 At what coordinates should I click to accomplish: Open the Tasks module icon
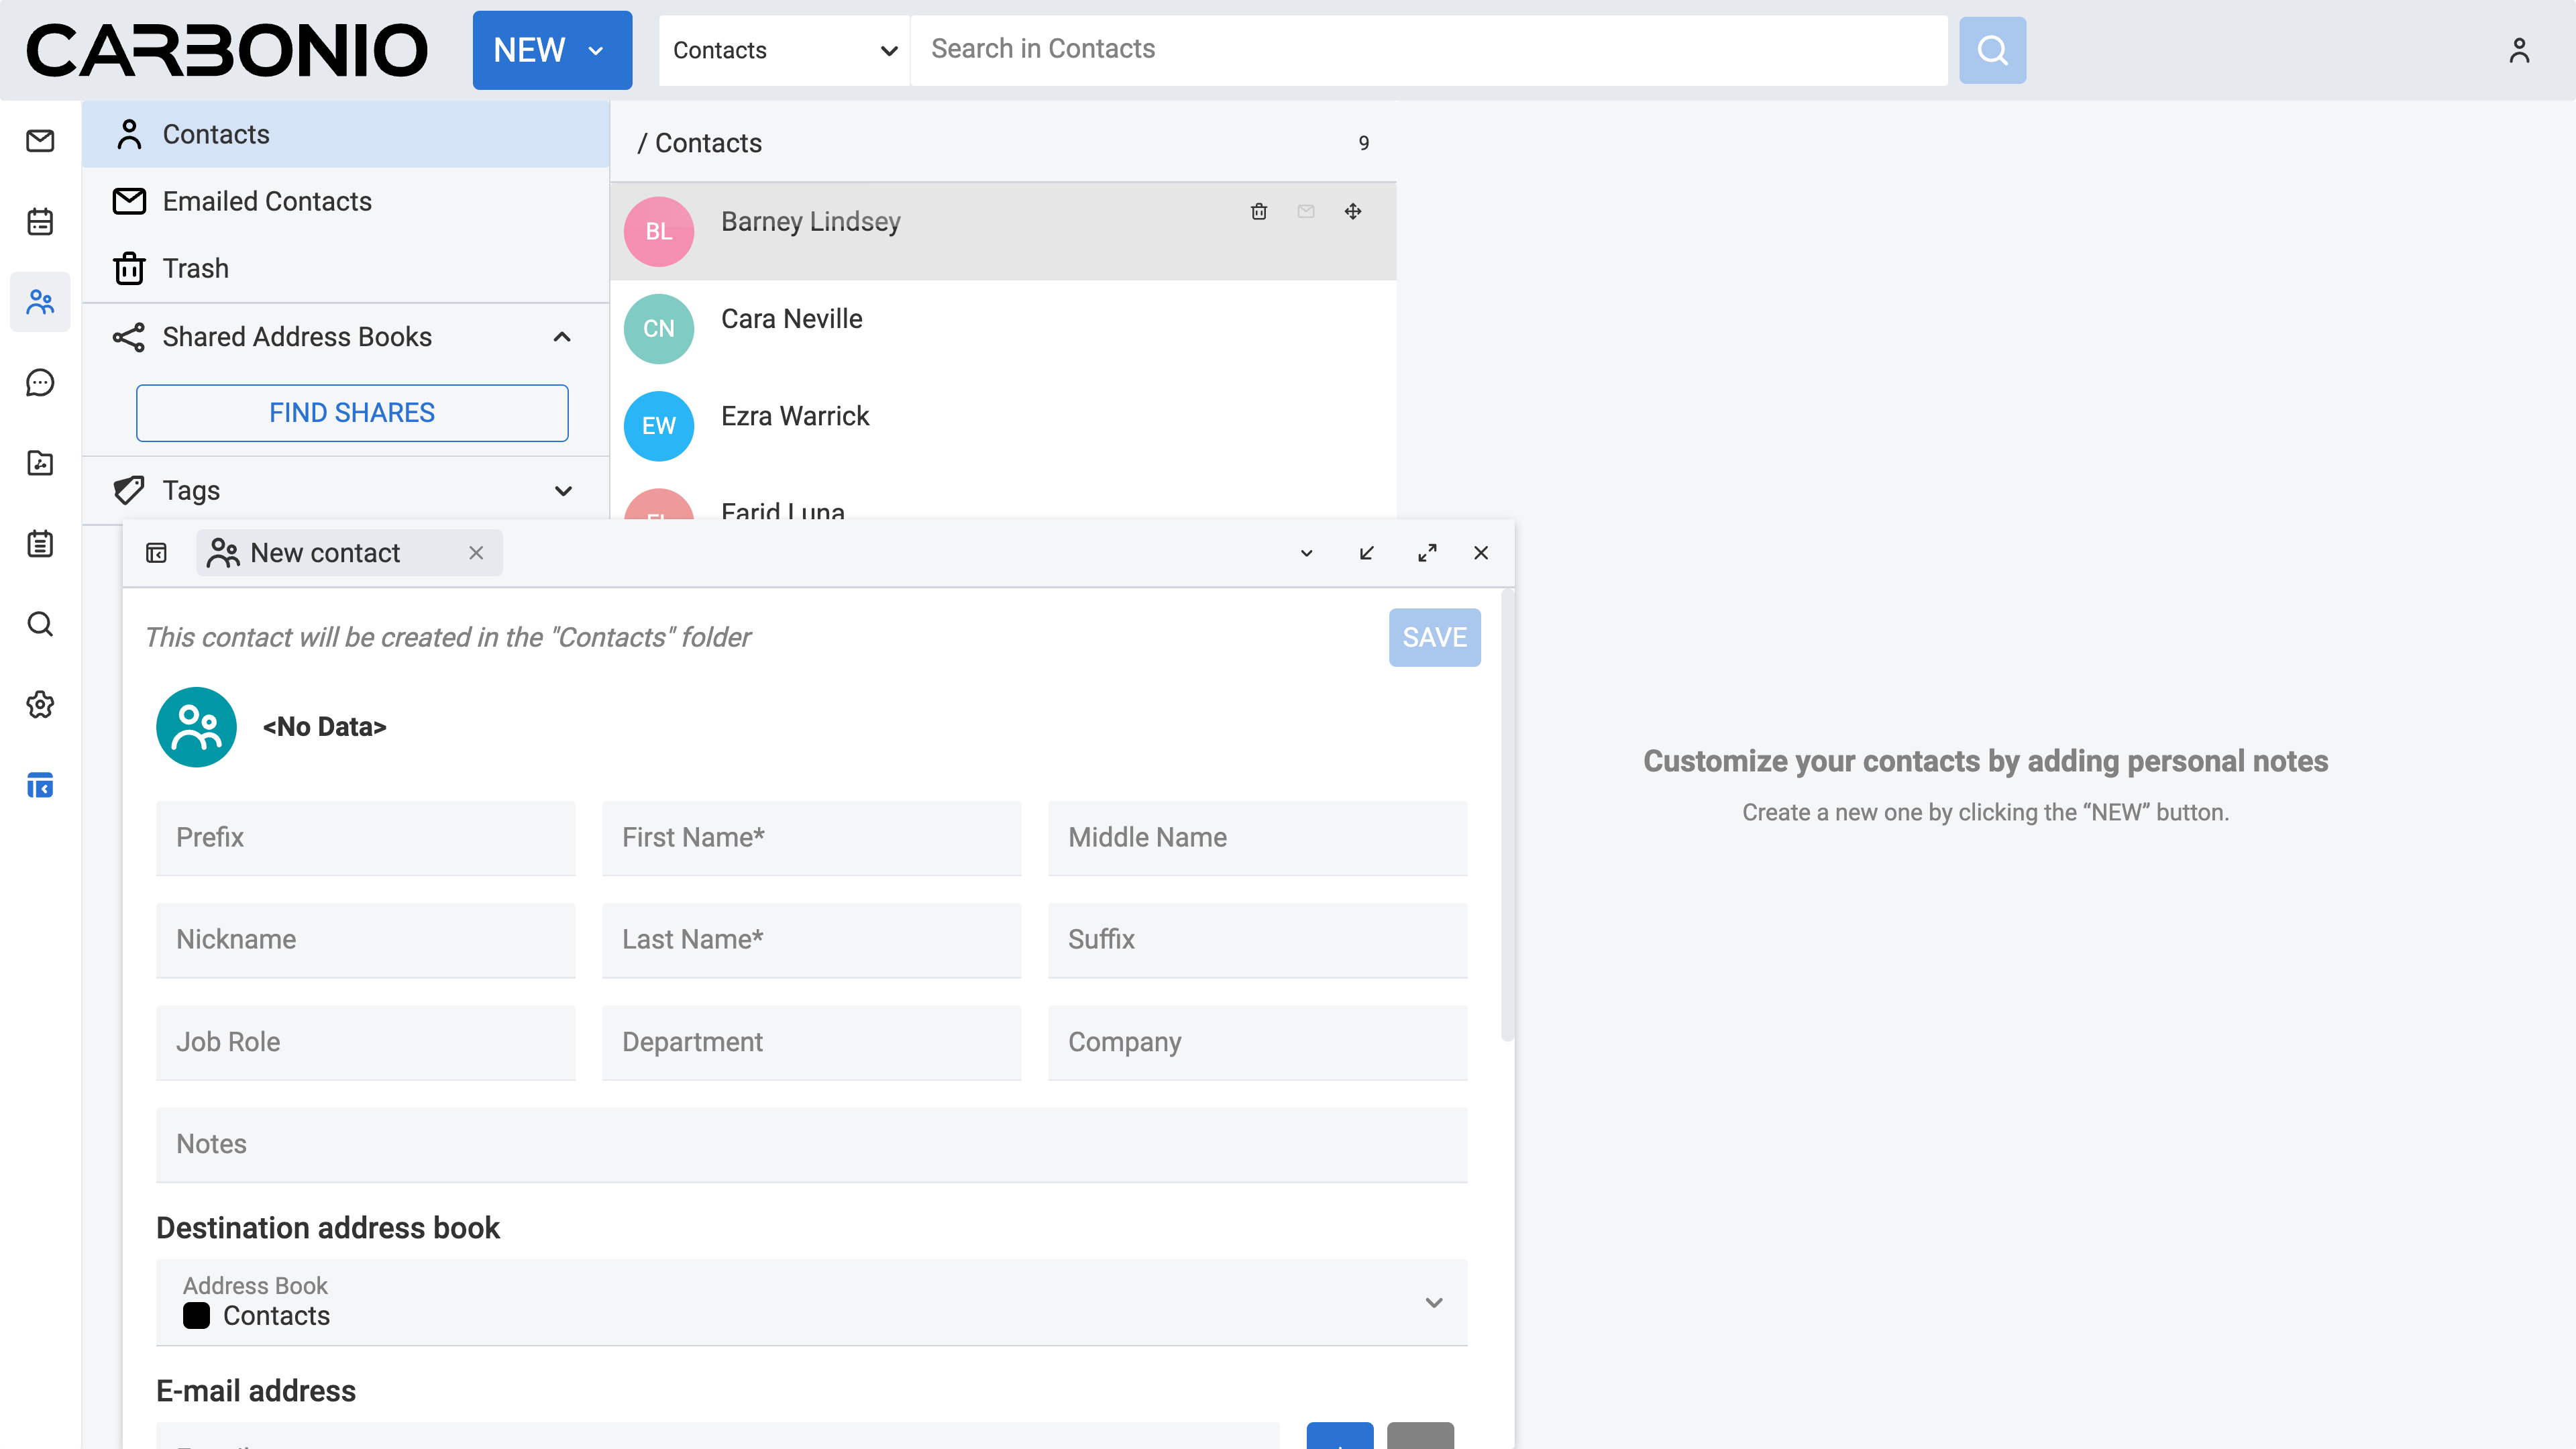(x=40, y=544)
